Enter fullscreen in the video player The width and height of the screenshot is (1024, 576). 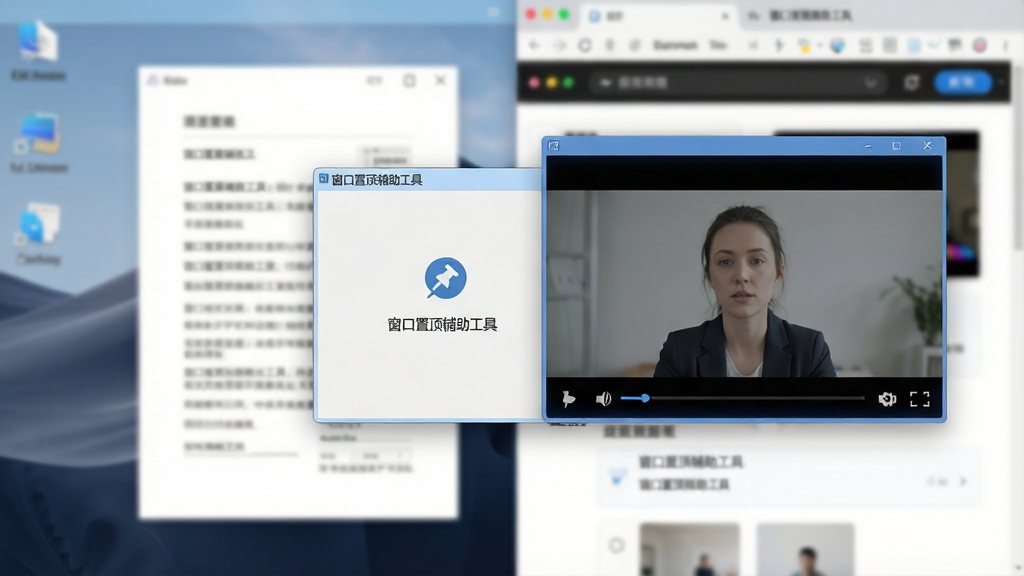coord(920,399)
